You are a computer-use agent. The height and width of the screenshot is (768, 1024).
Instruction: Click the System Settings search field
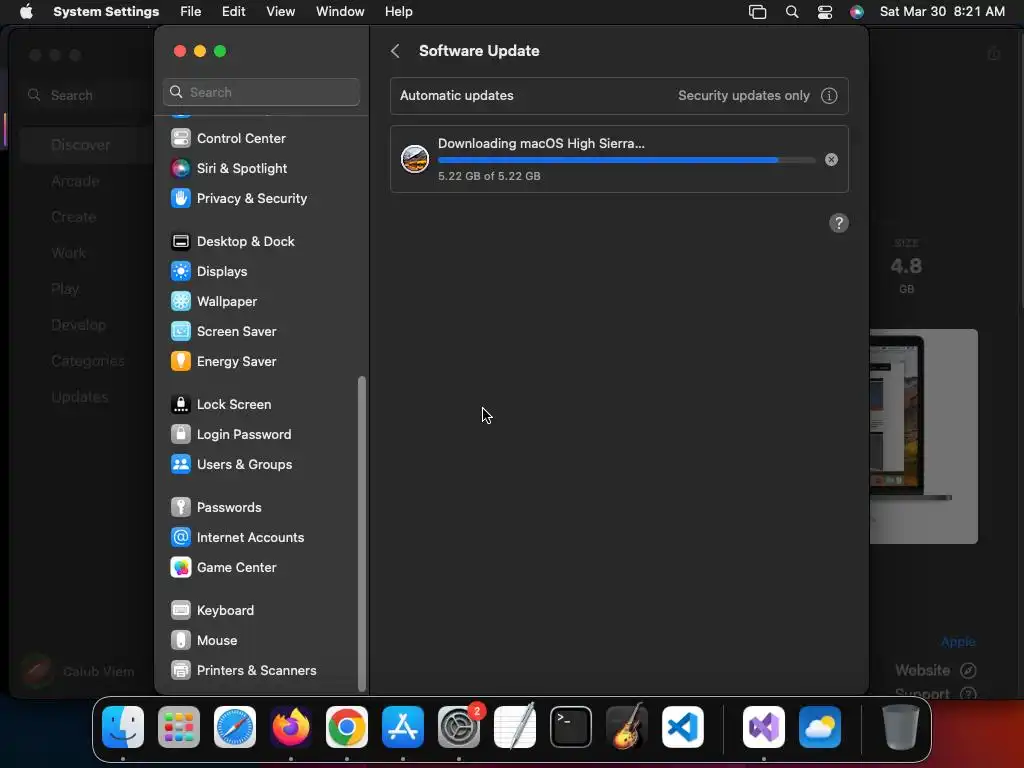point(261,92)
